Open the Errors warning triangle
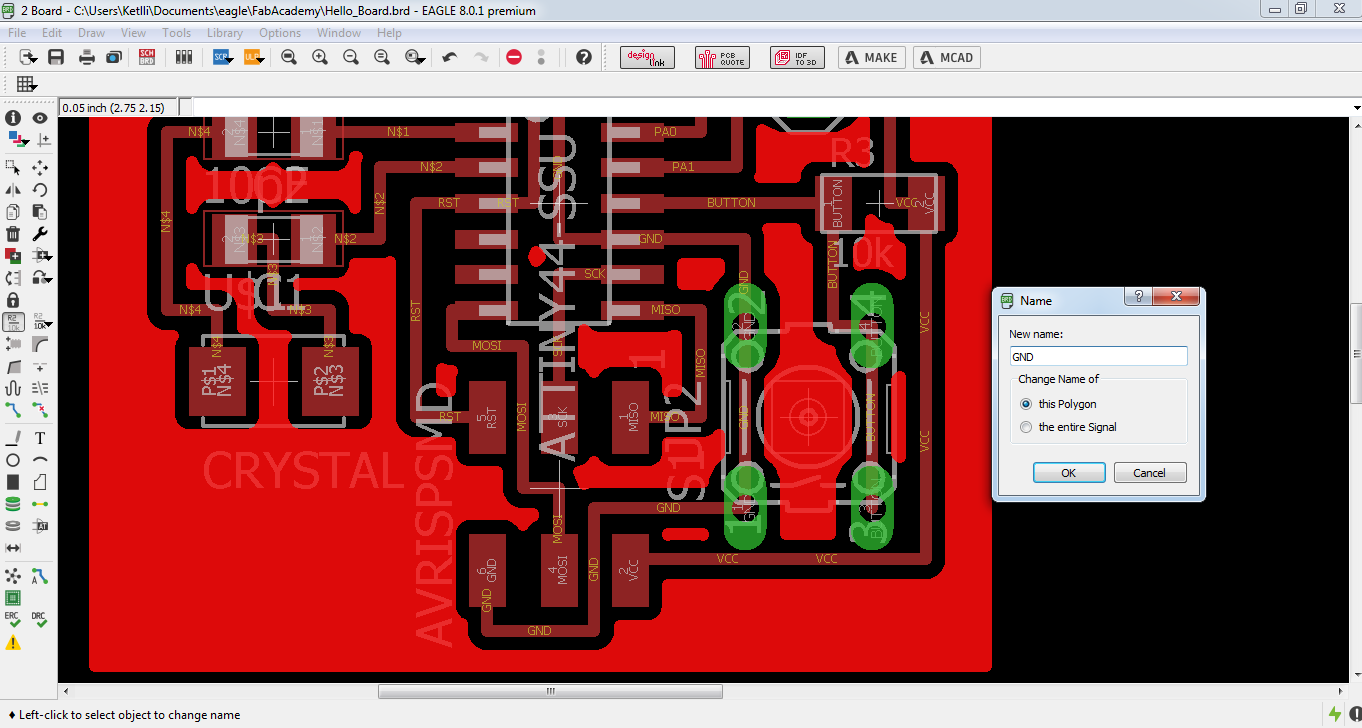 13,643
